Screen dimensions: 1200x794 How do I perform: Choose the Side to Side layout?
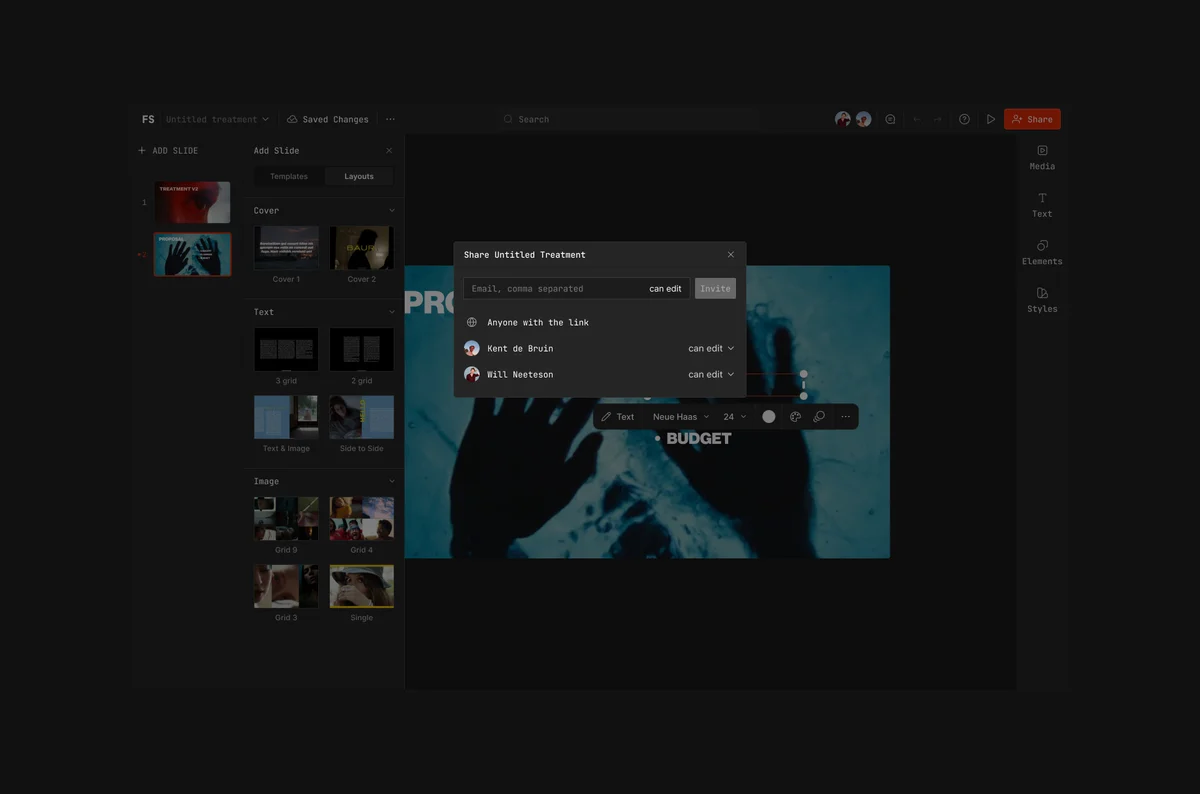pos(361,417)
